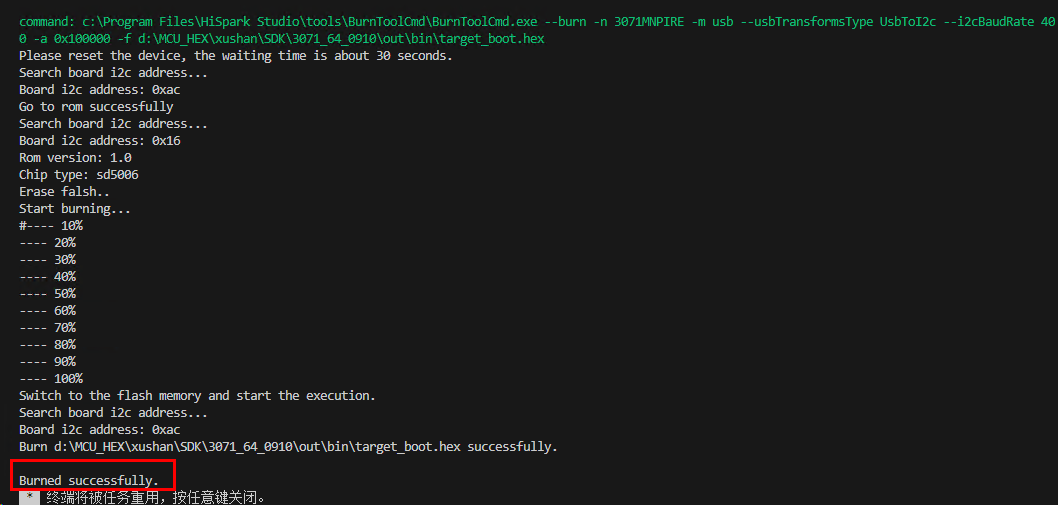
Task: Click 'Switch to the flash memory' line
Action: tap(197, 396)
